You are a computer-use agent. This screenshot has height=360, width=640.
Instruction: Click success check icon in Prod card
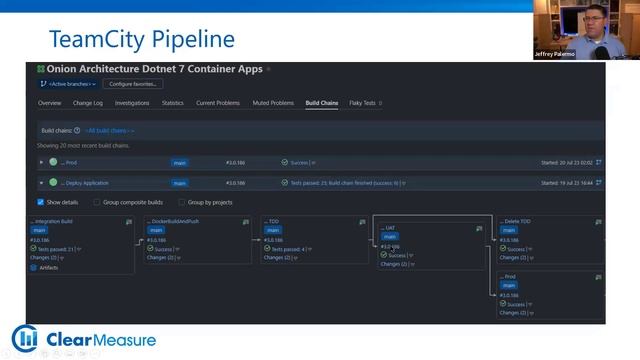click(x=503, y=304)
